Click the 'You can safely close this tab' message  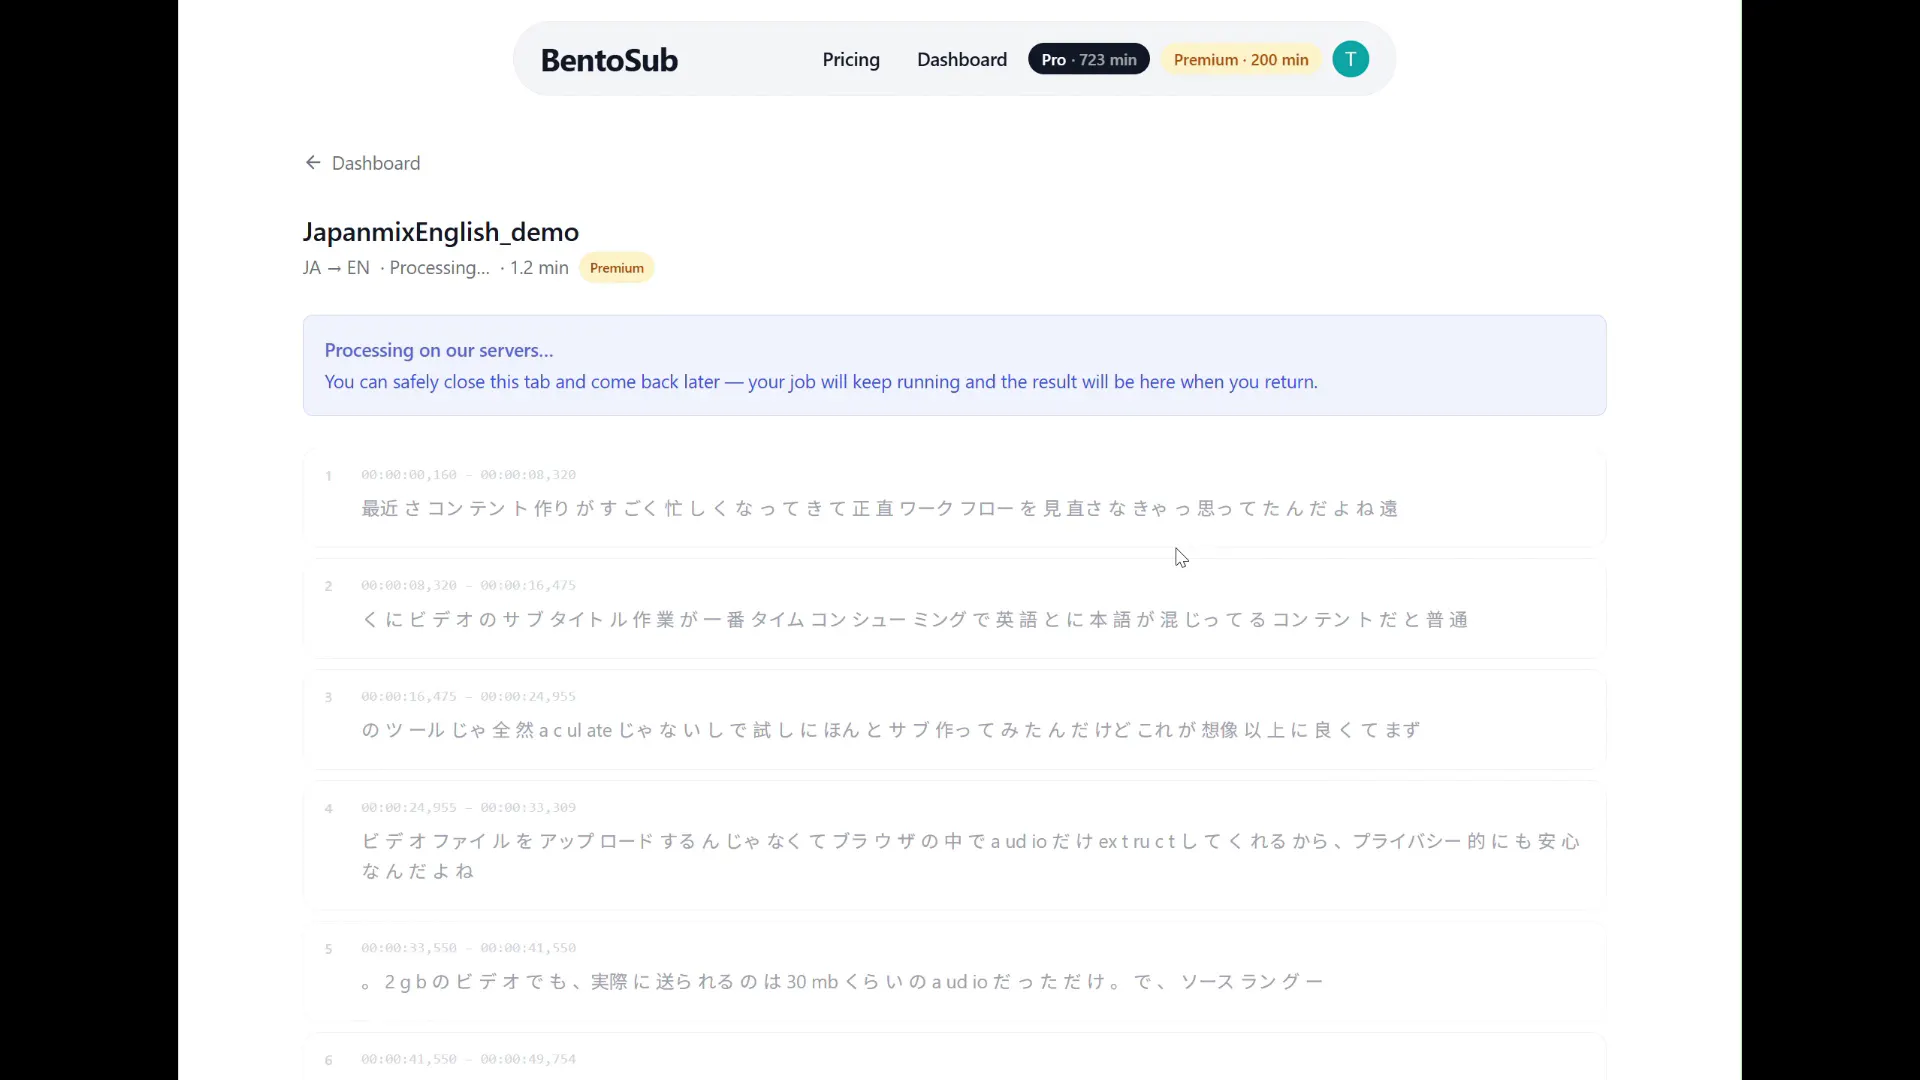821,382
